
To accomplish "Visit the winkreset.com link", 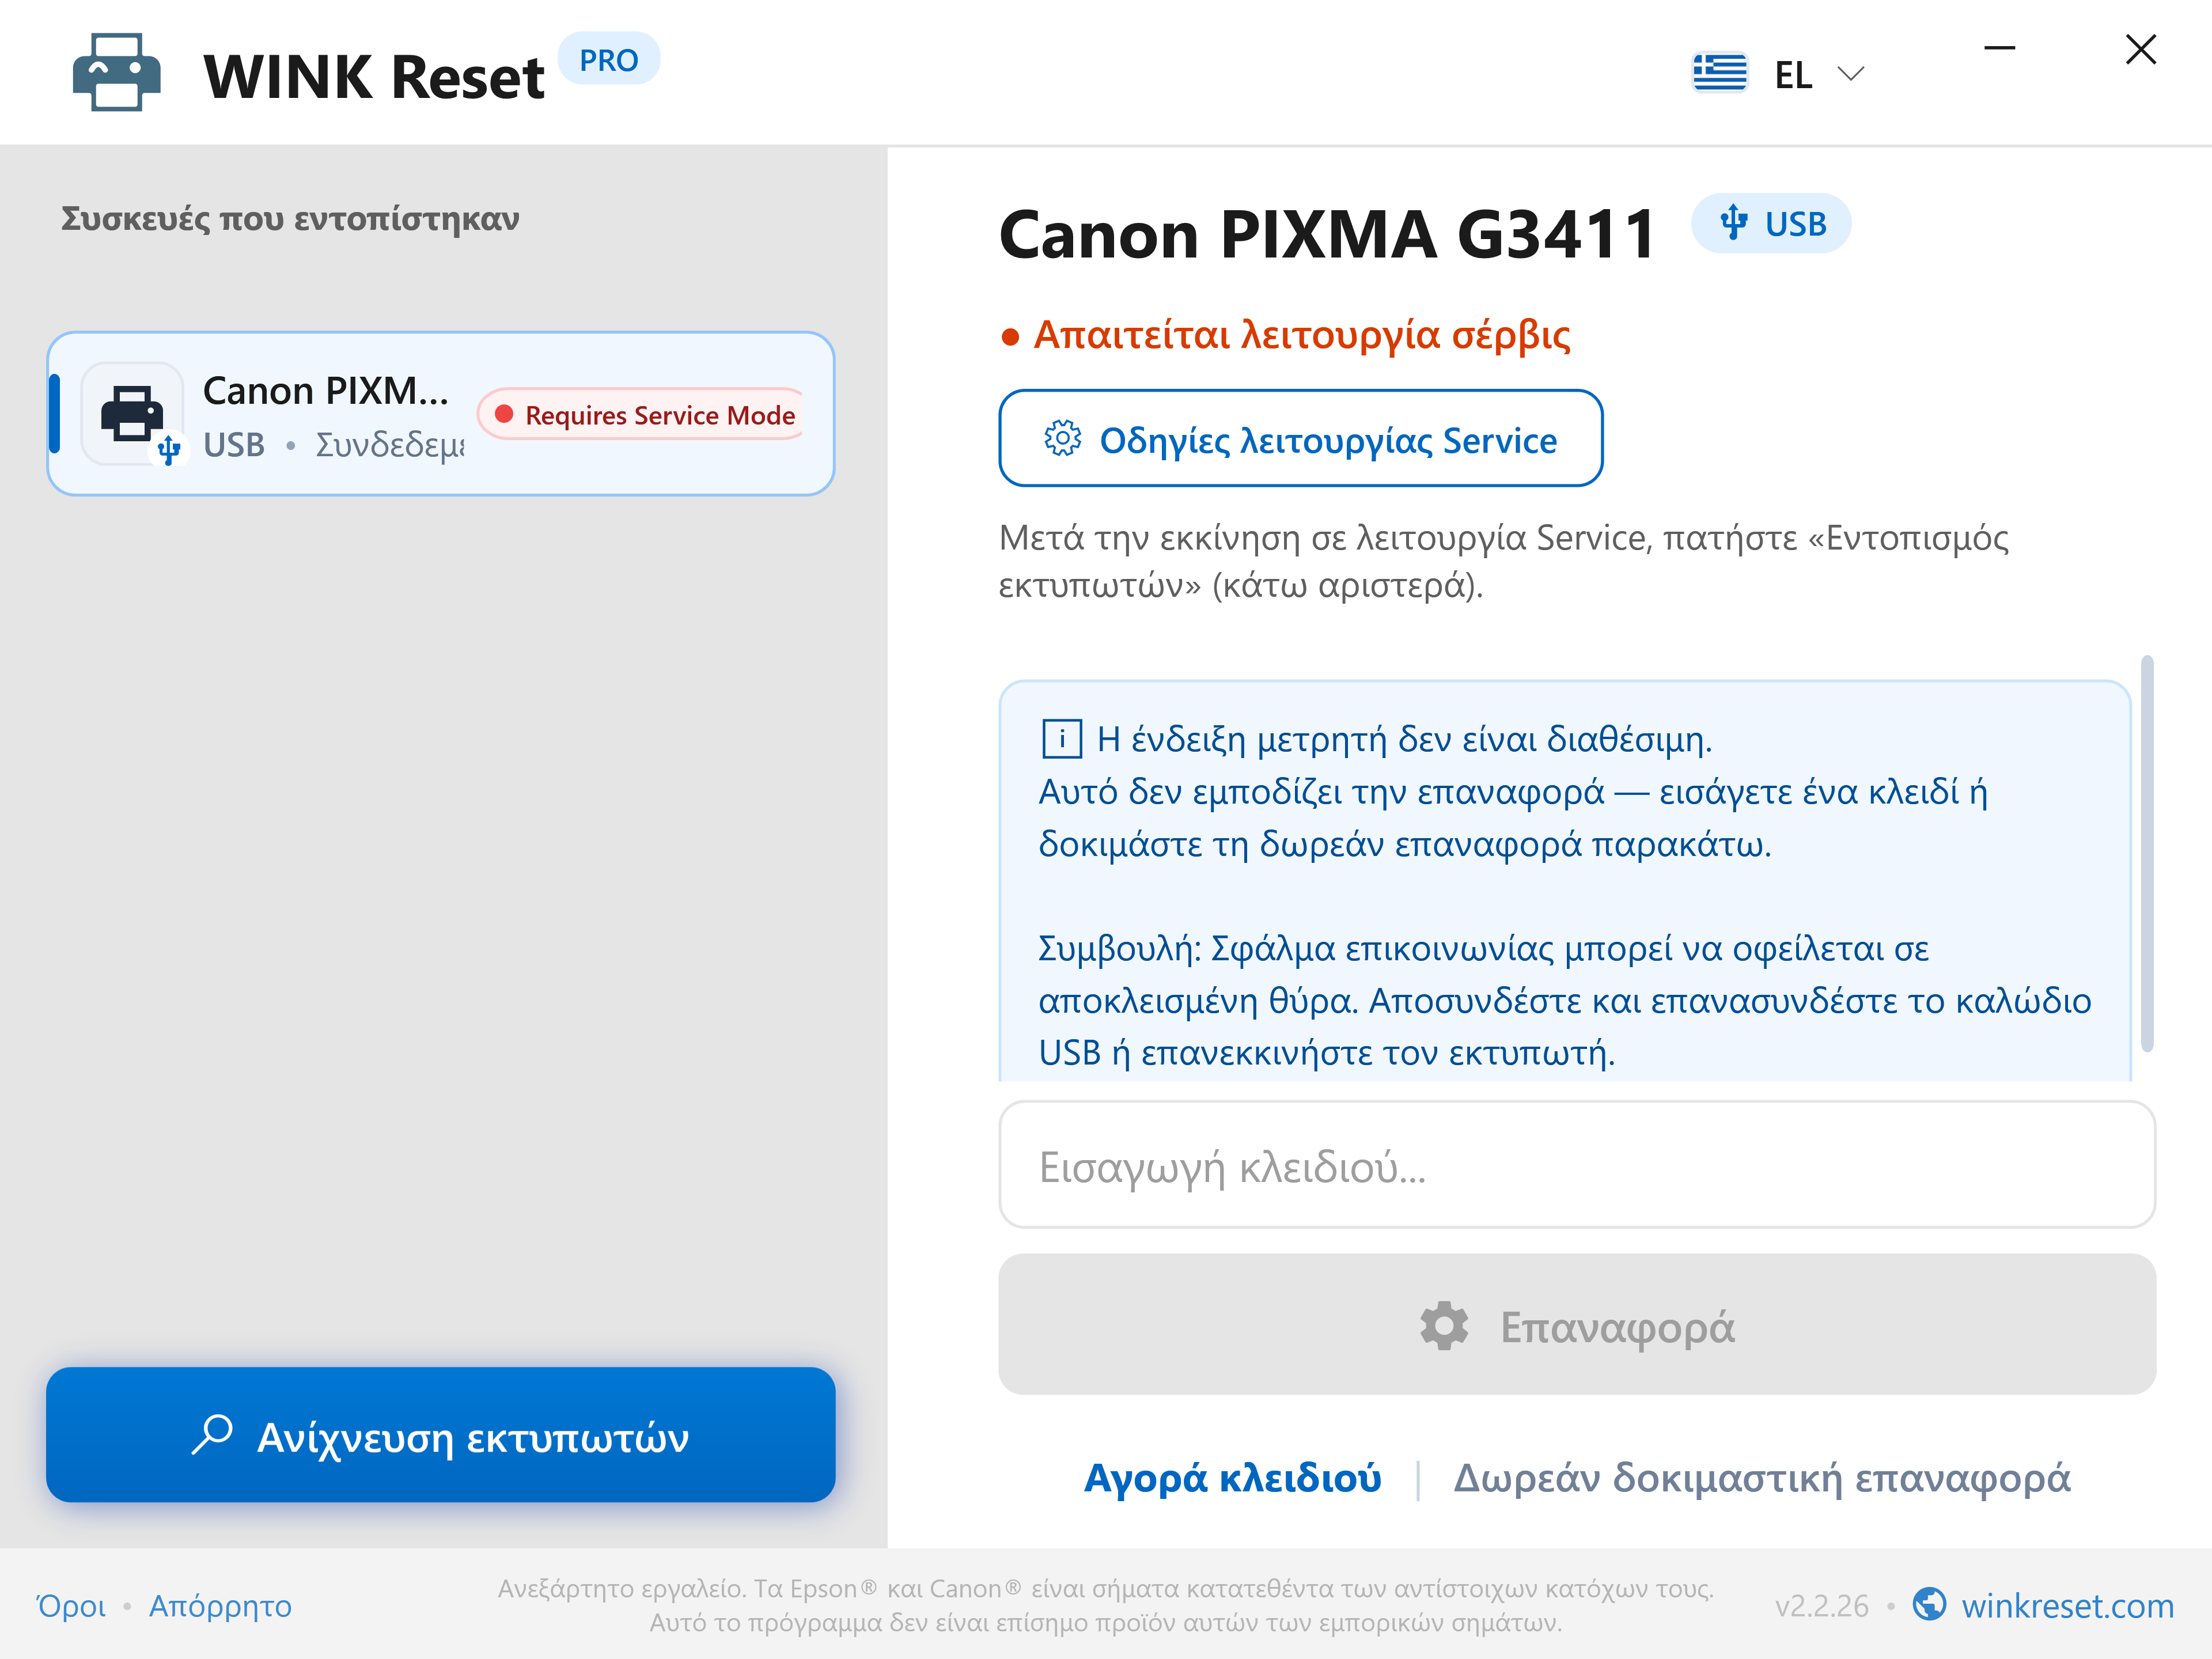I will 2067,1606.
